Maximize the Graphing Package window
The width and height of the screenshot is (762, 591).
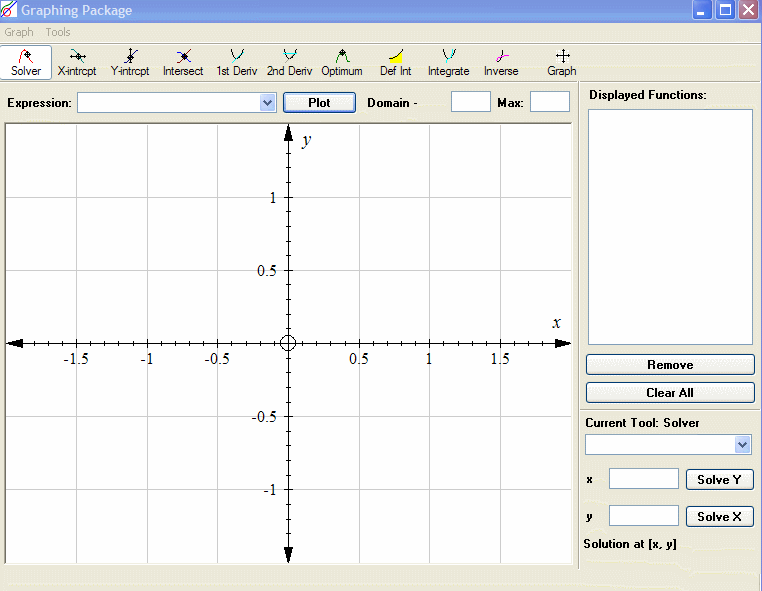point(725,10)
